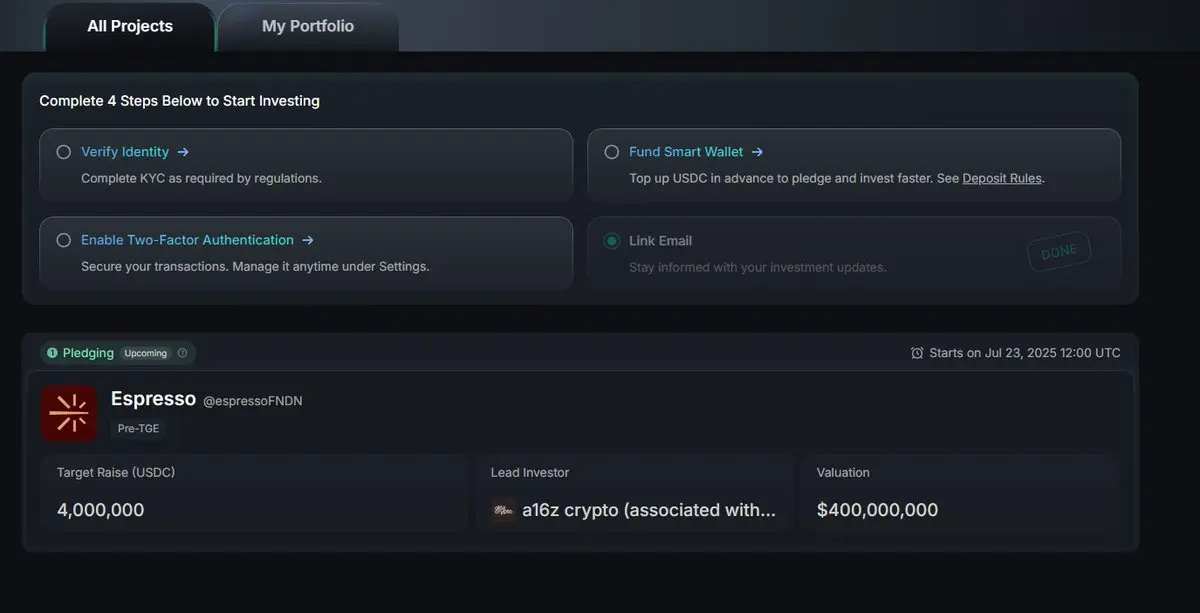
Task: Select the Enable Two-Factor Authentication radio circle
Action: [x=64, y=240]
